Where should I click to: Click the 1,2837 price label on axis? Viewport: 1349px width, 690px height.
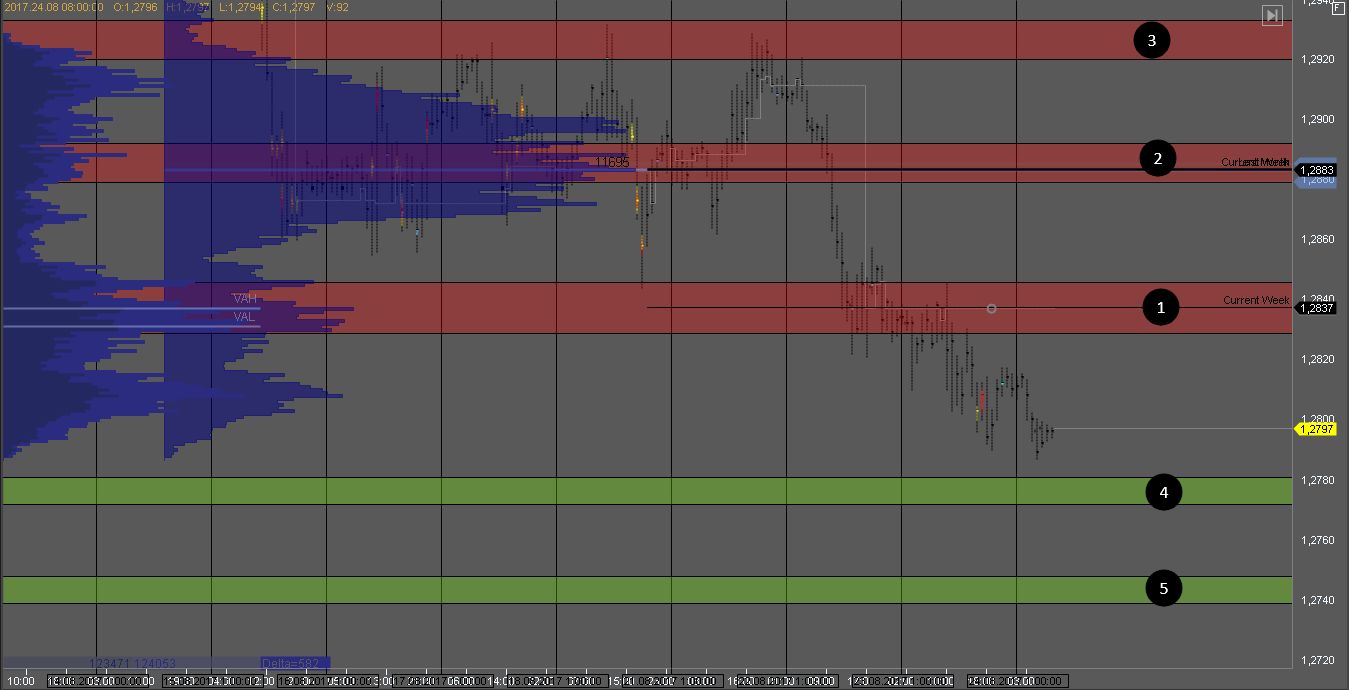pos(1316,308)
